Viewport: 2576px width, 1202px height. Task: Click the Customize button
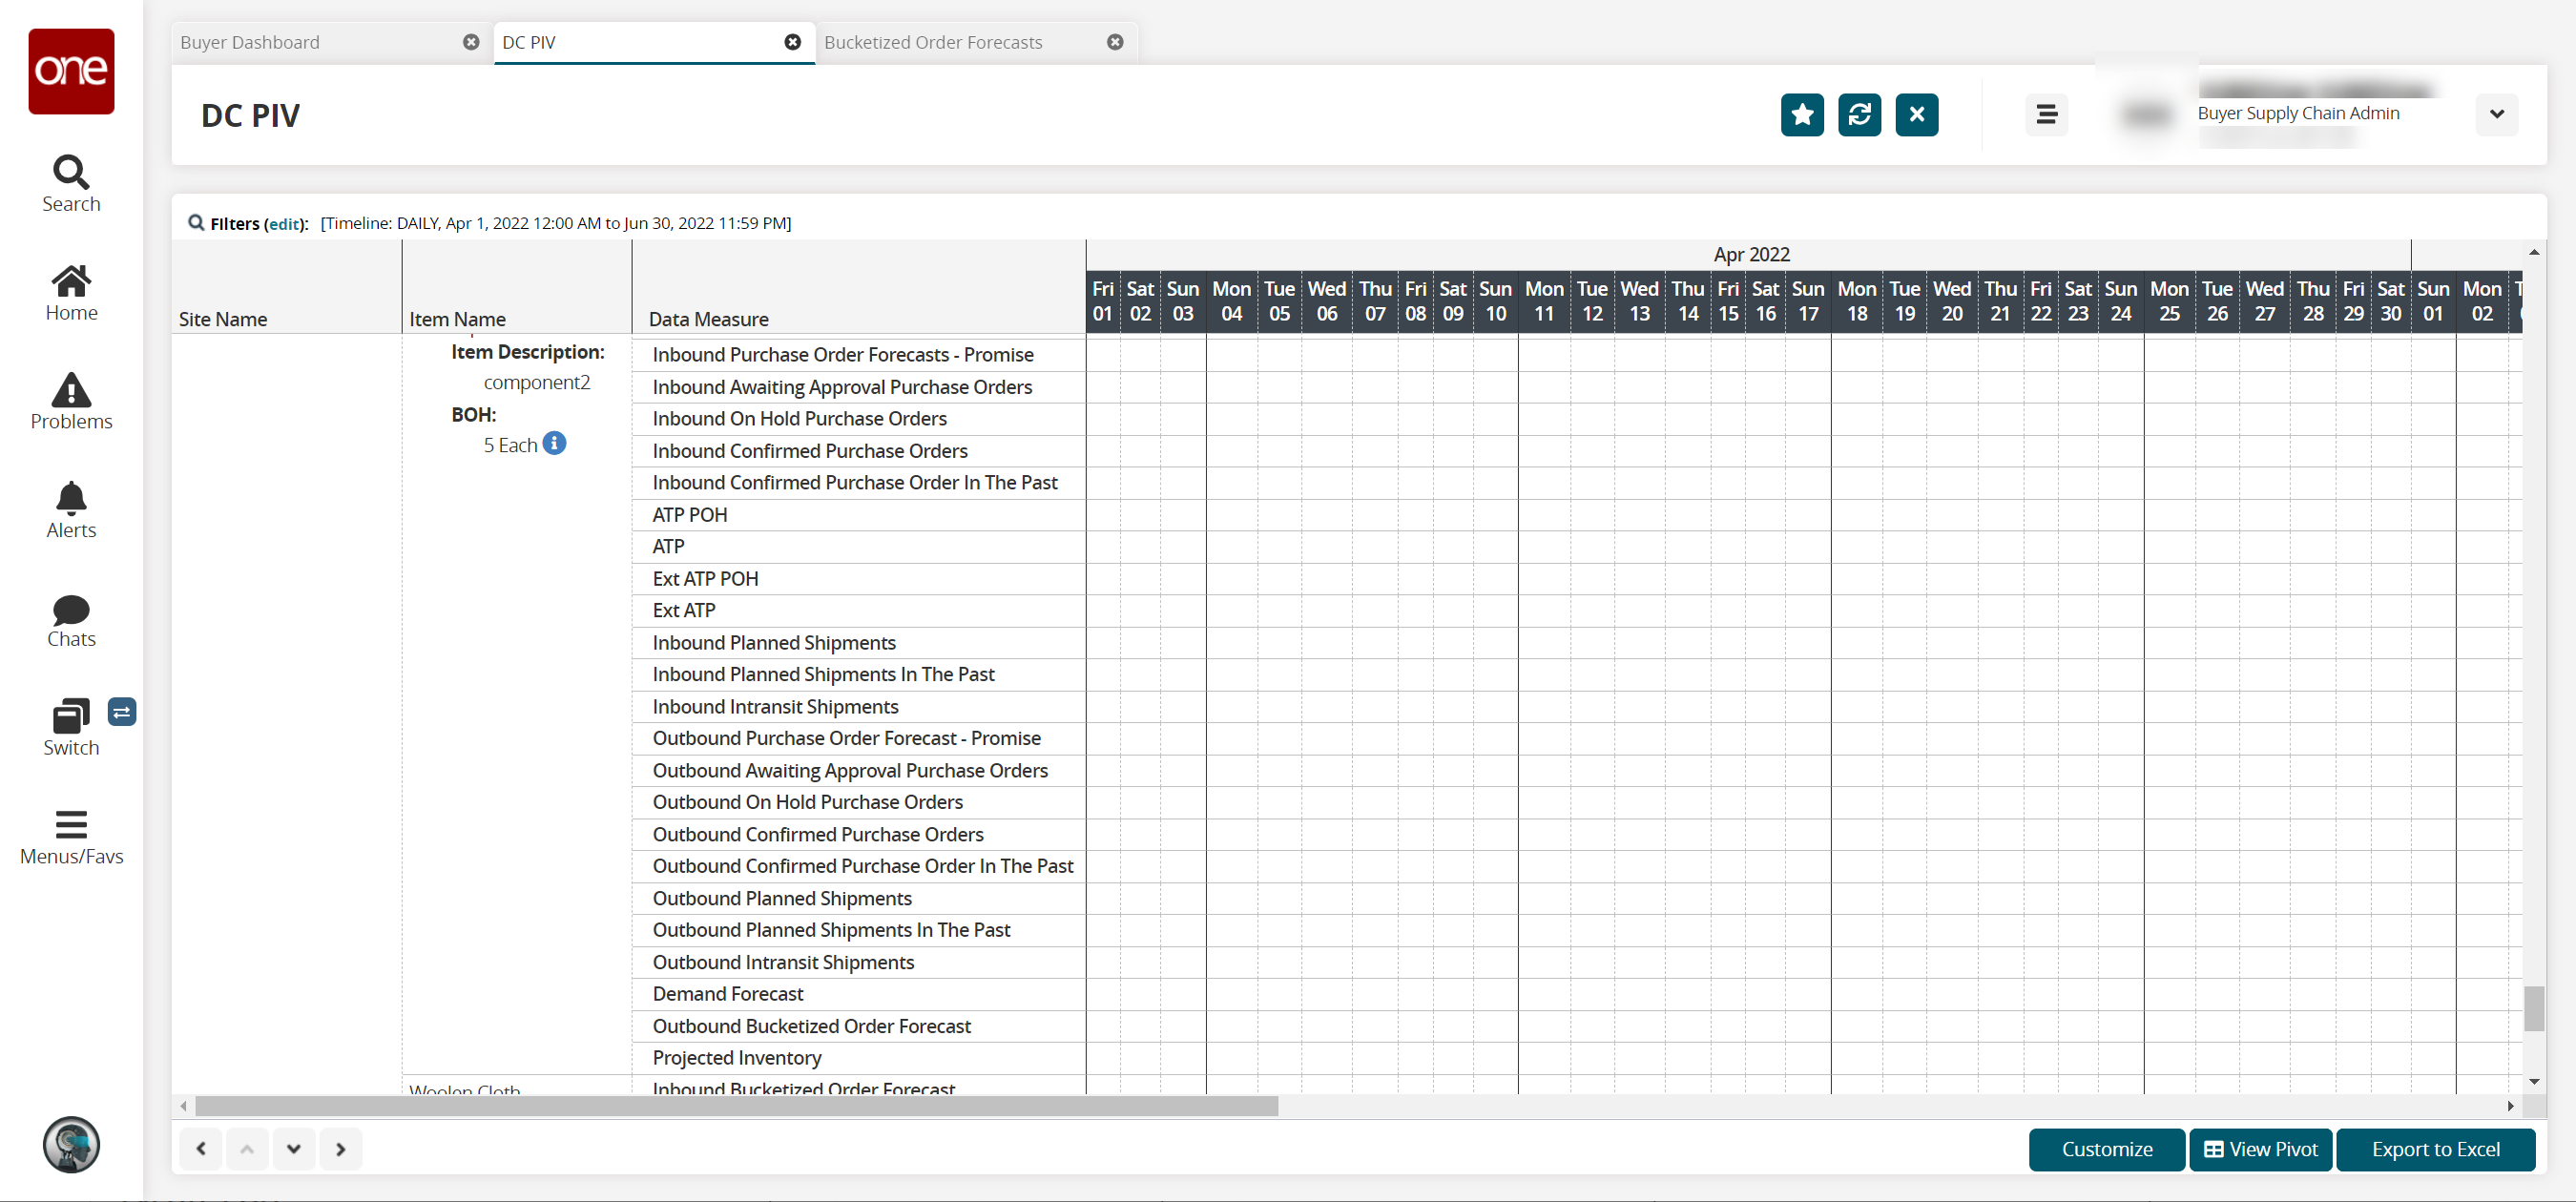point(2106,1149)
